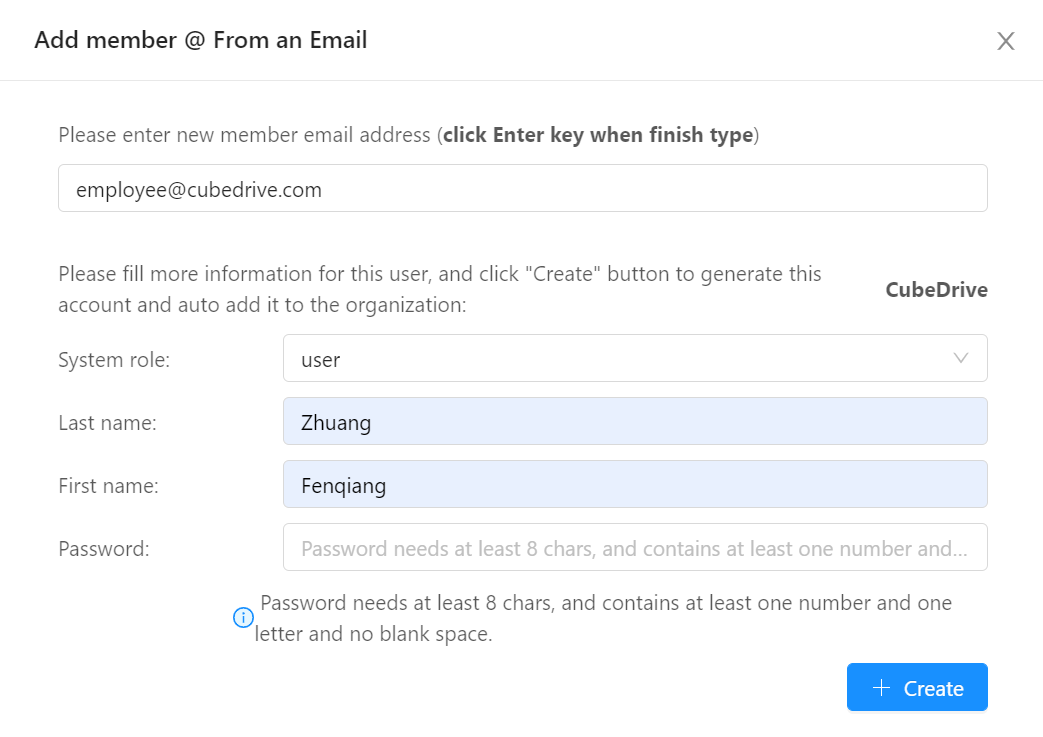Click the info icon beside password hint
Viewport: 1043px width, 737px height.
[x=243, y=617]
